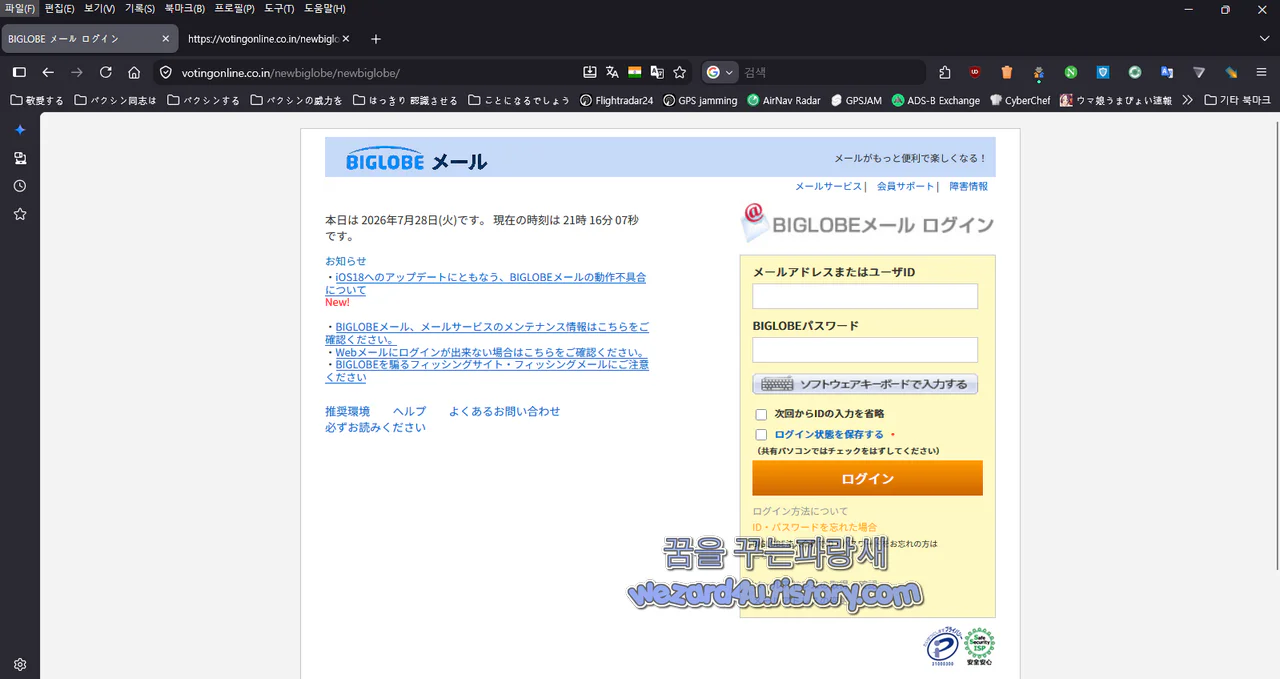The width and height of the screenshot is (1280, 679).
Task: Open the 障害情報 link
Action: (x=968, y=186)
